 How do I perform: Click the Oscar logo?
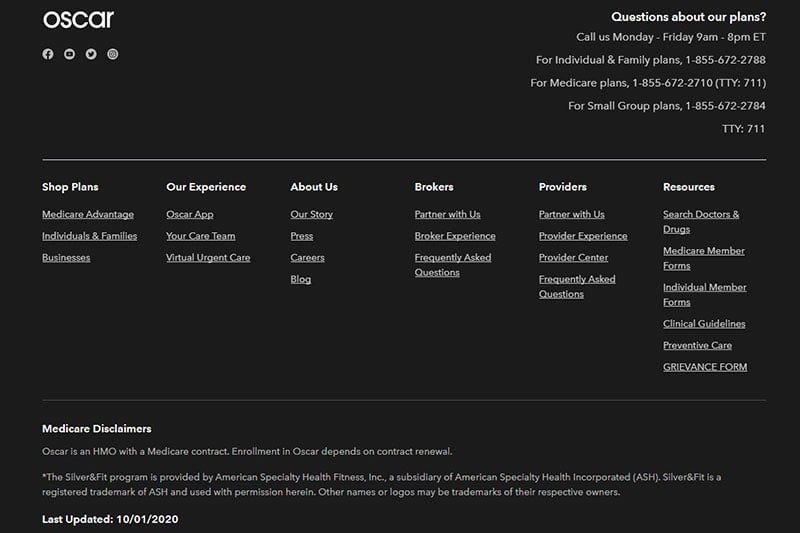click(78, 20)
